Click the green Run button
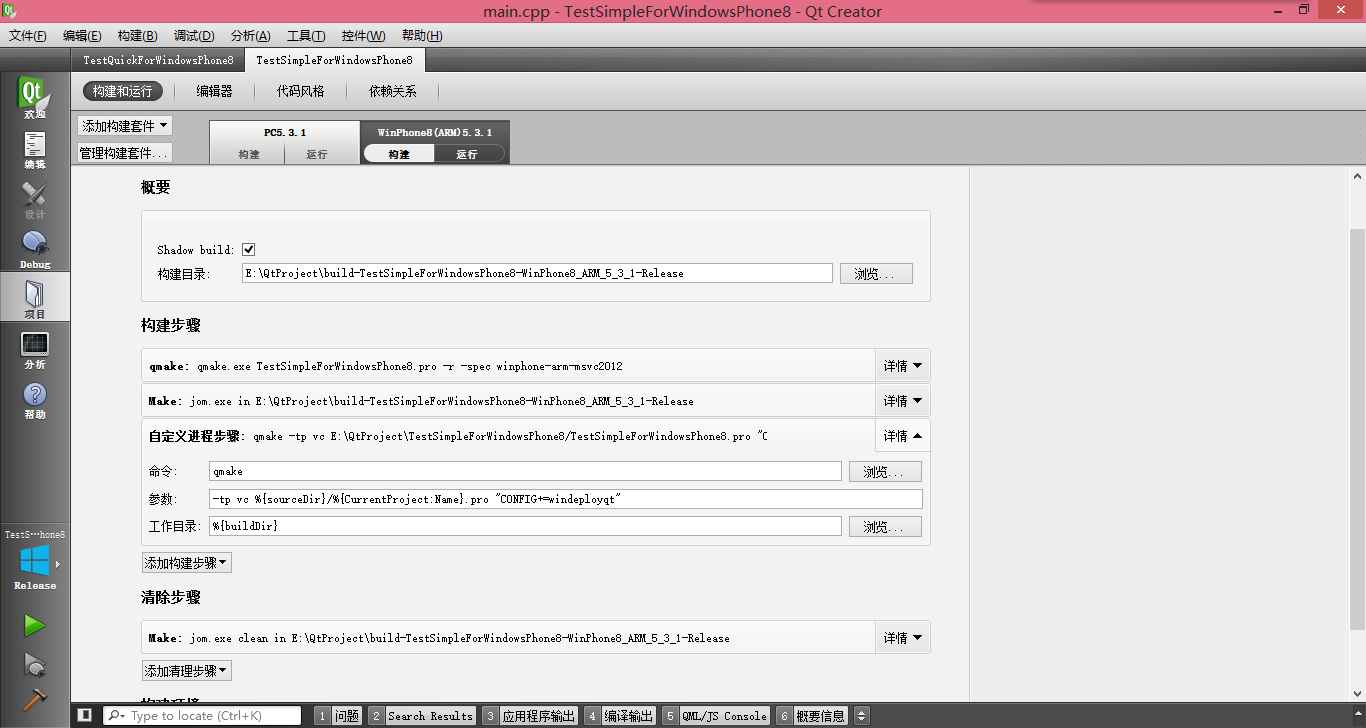Image resolution: width=1366 pixels, height=728 pixels. pyautogui.click(x=35, y=626)
